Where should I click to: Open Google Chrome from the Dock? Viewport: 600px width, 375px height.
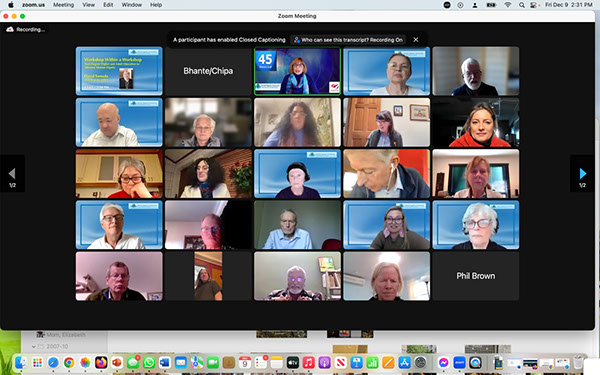pyautogui.click(x=69, y=362)
